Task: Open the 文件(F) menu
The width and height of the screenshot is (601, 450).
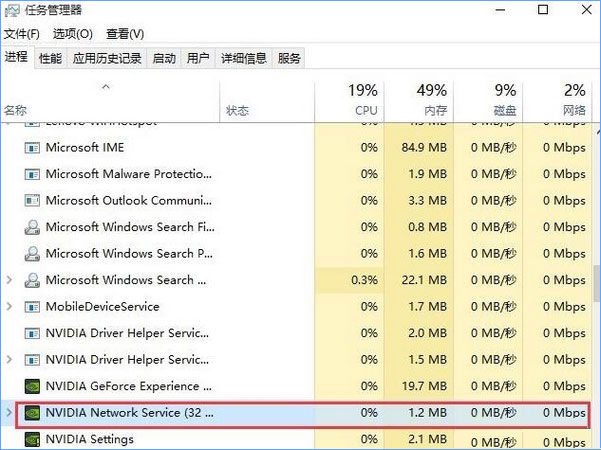Action: pyautogui.click(x=21, y=35)
